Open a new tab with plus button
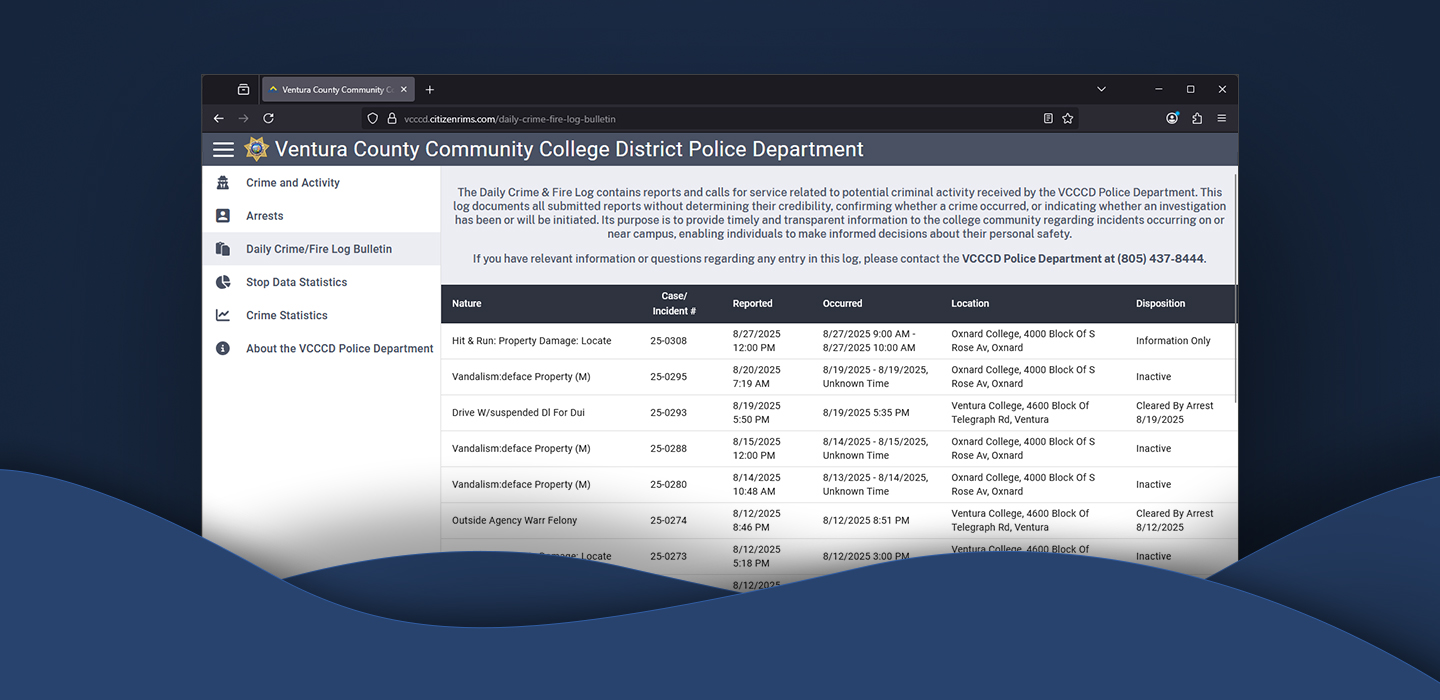Viewport: 1440px width, 700px height. click(x=430, y=89)
